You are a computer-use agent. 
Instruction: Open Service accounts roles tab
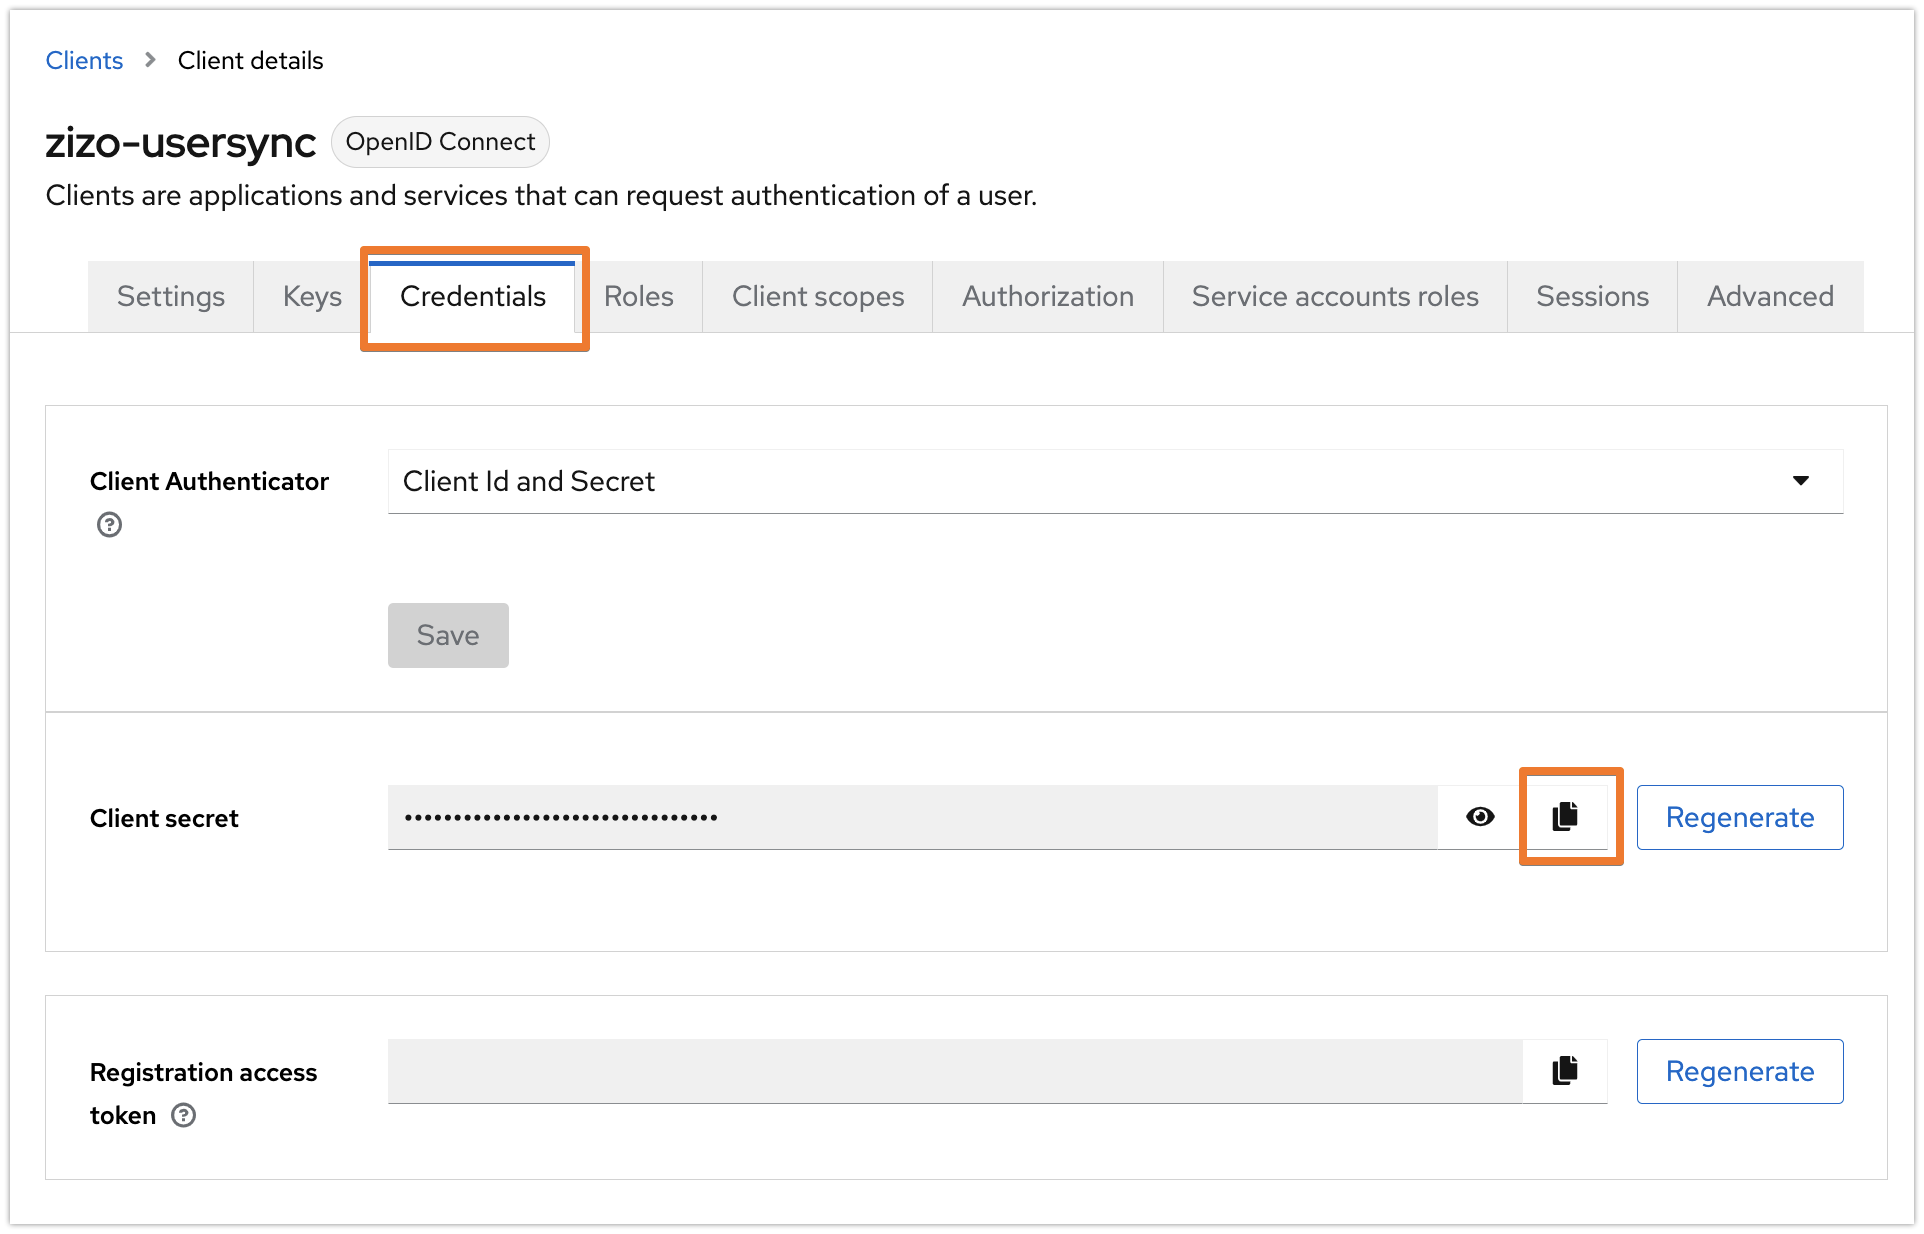coord(1335,296)
